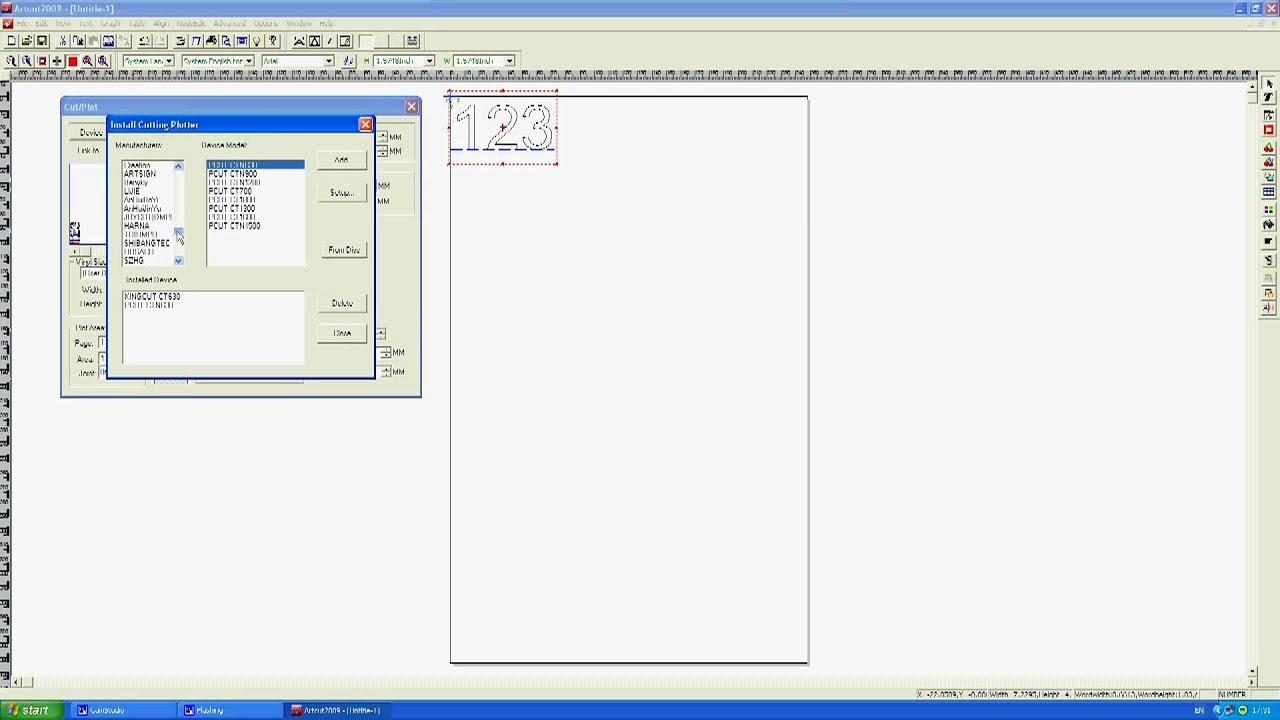Click the pan cross-arrows icon

point(57,61)
